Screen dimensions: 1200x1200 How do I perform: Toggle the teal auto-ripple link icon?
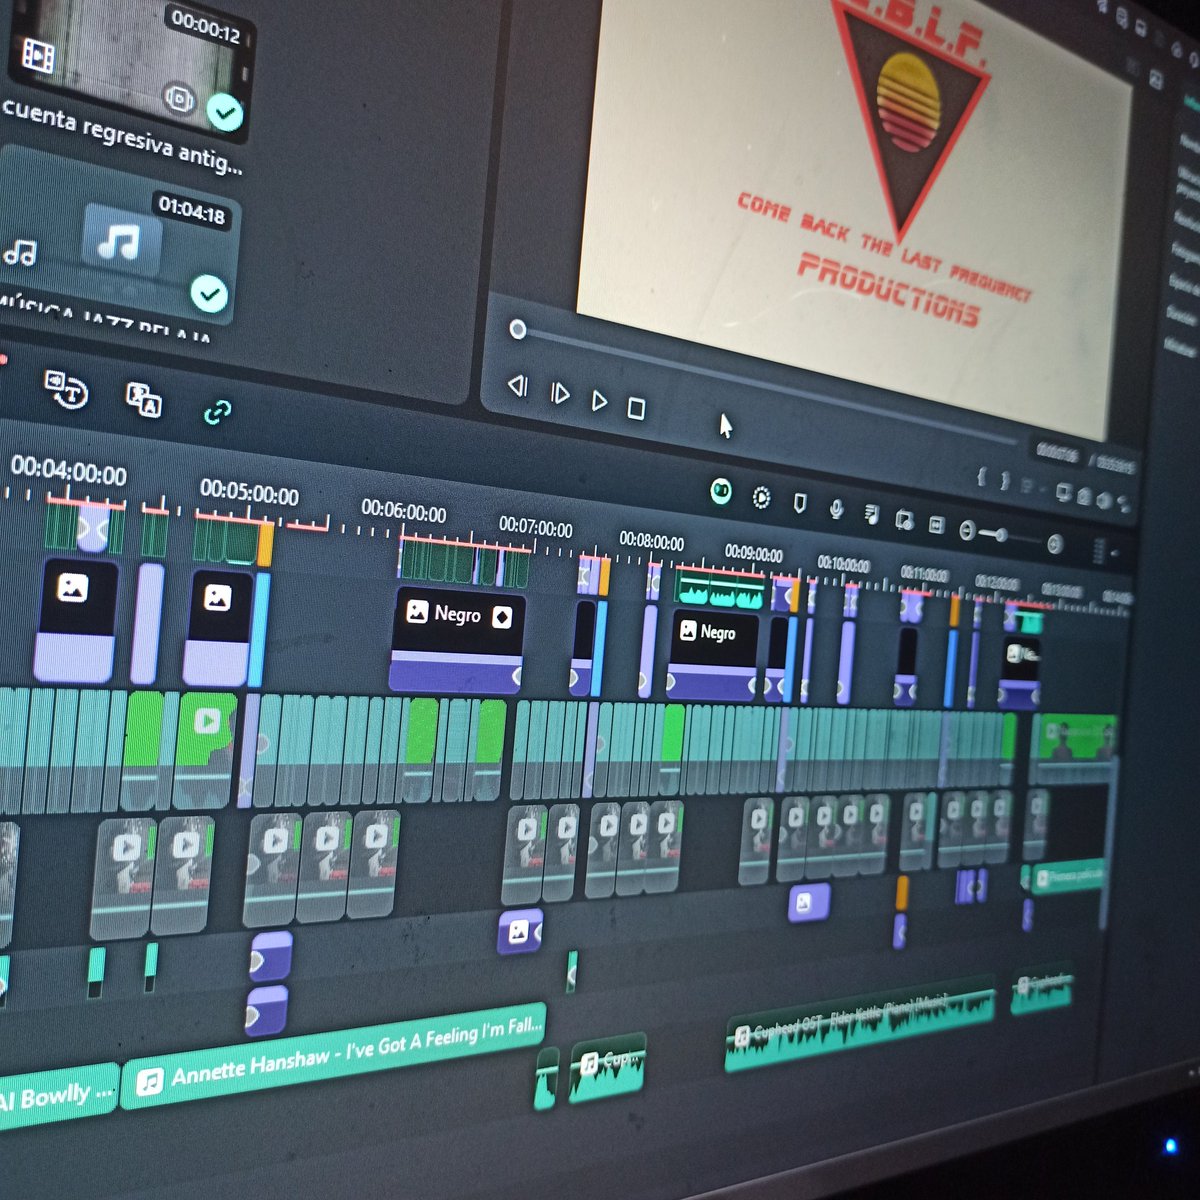tap(218, 410)
